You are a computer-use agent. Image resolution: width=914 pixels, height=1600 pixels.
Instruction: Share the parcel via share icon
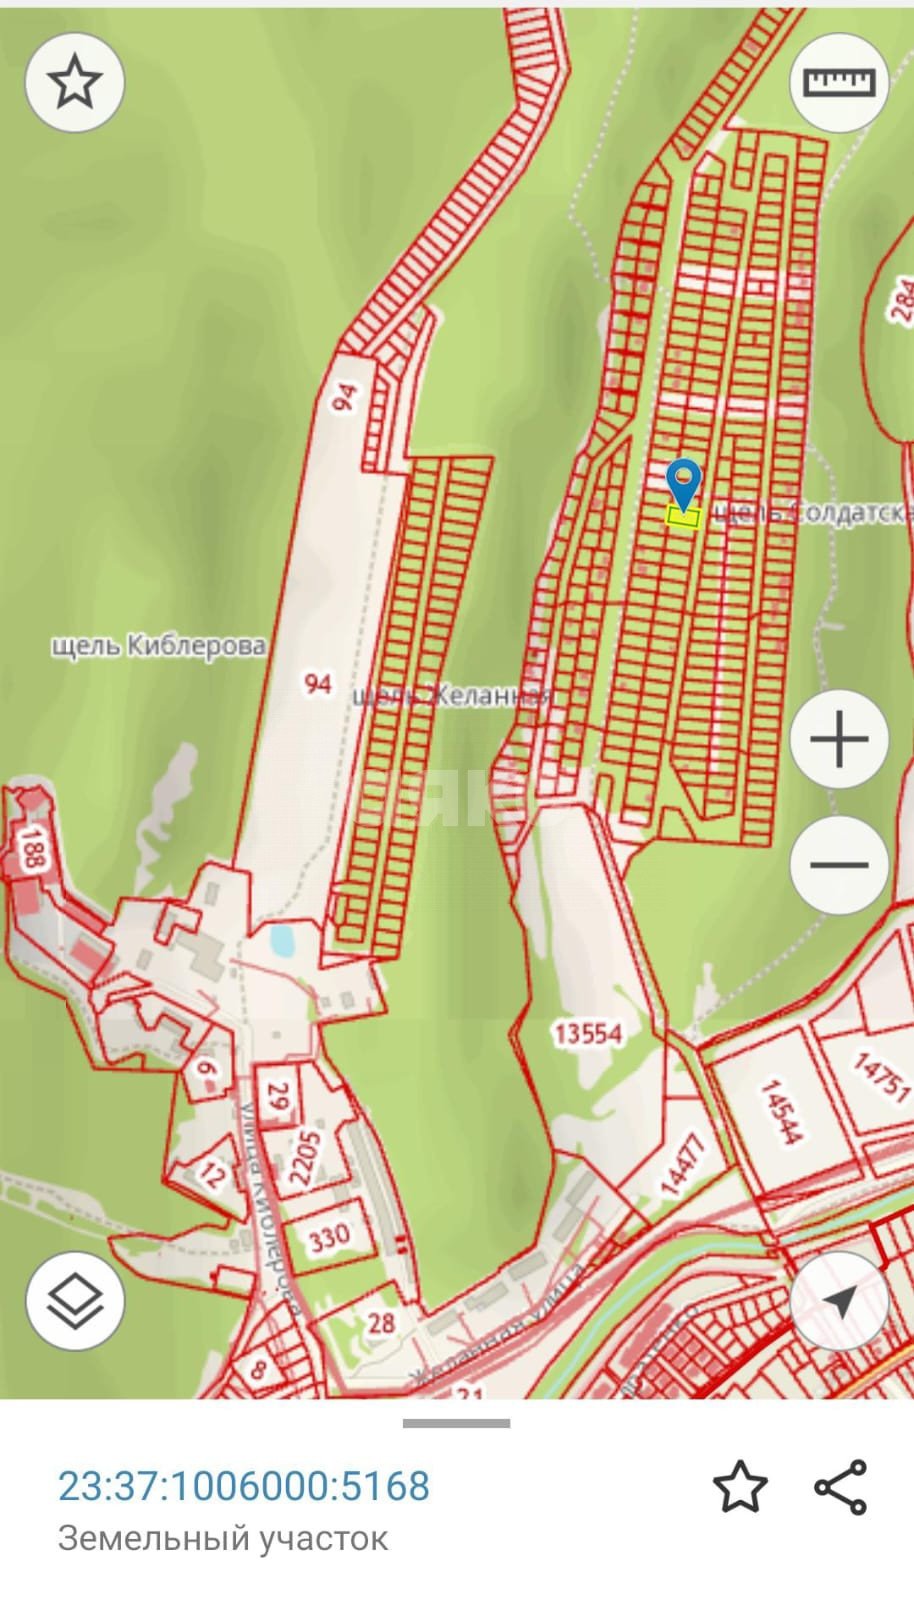coord(840,1486)
